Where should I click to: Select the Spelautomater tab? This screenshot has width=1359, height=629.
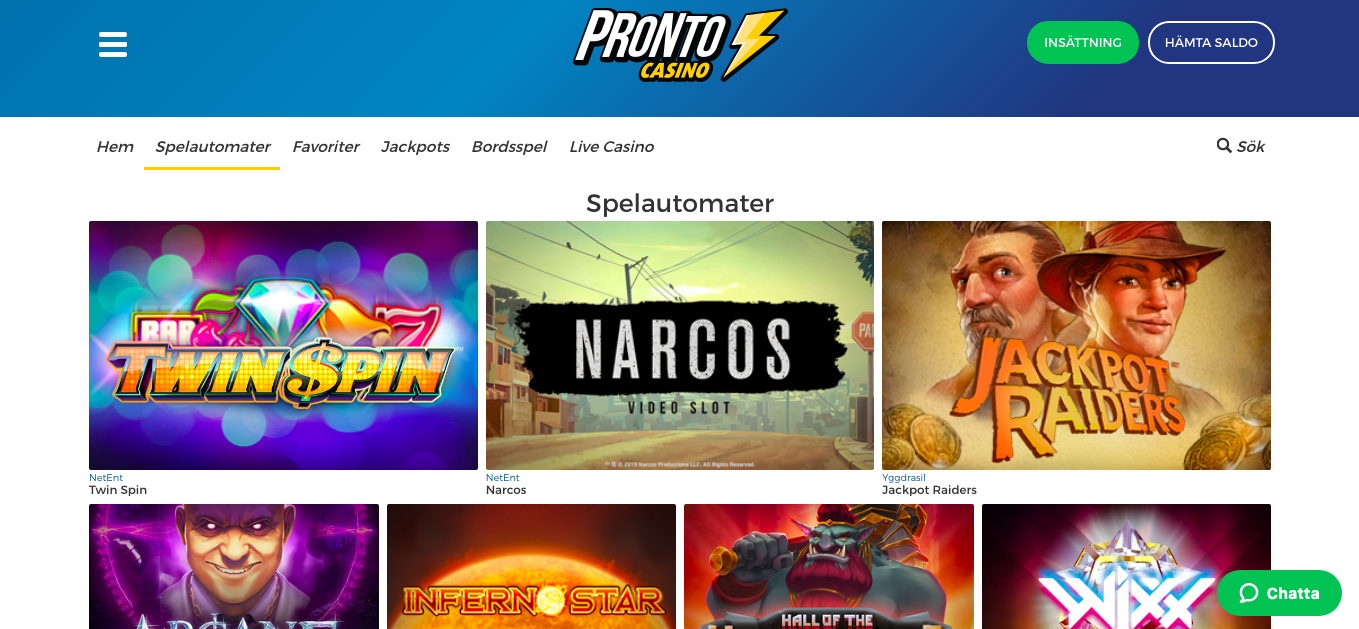[212, 147]
